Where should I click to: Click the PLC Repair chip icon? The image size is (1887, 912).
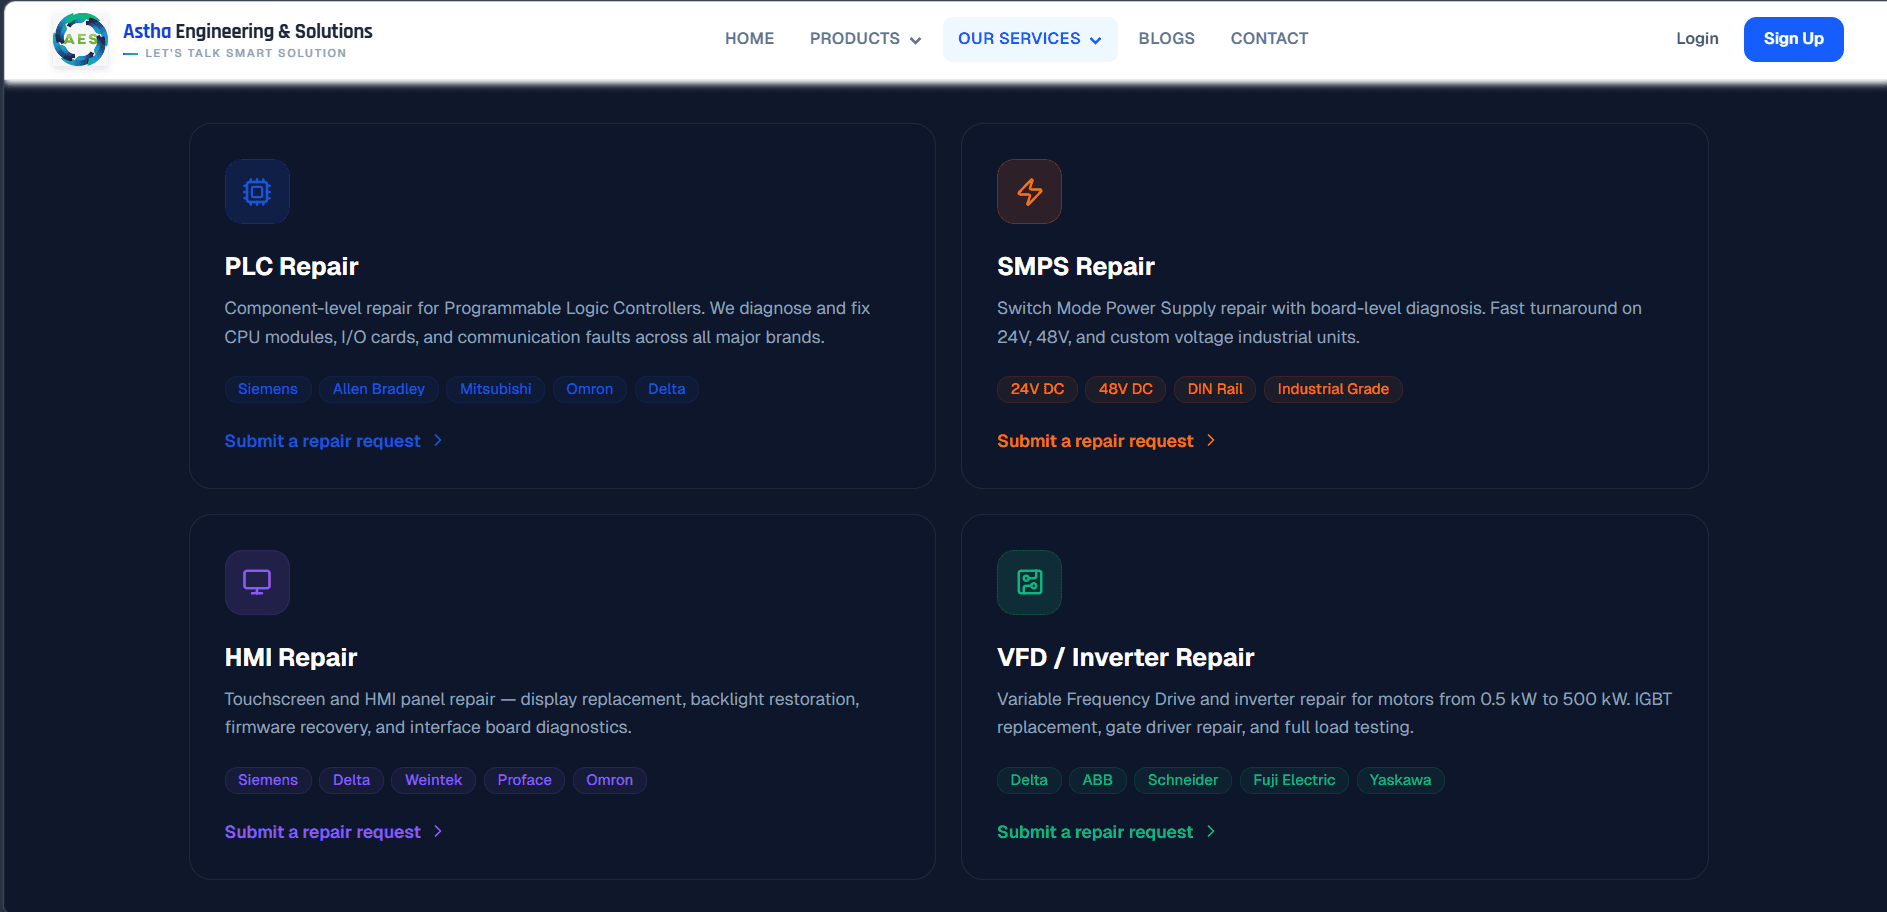pyautogui.click(x=257, y=191)
